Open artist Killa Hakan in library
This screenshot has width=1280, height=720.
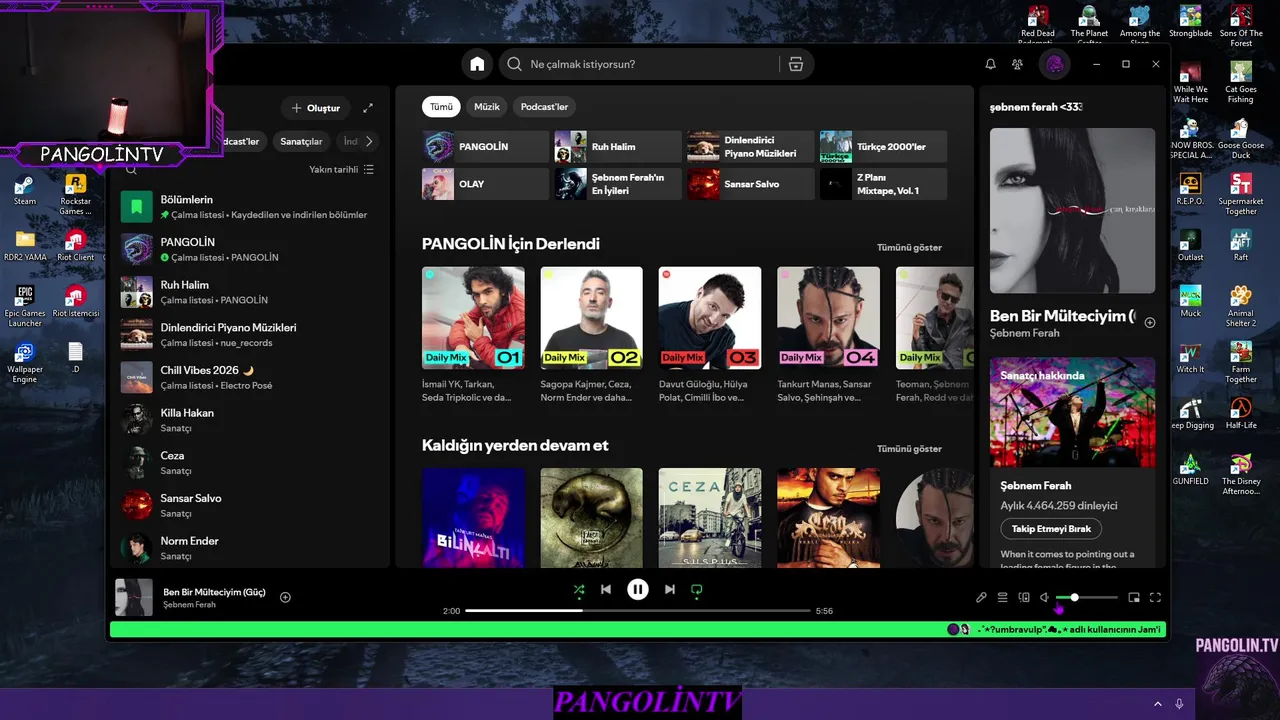248,420
